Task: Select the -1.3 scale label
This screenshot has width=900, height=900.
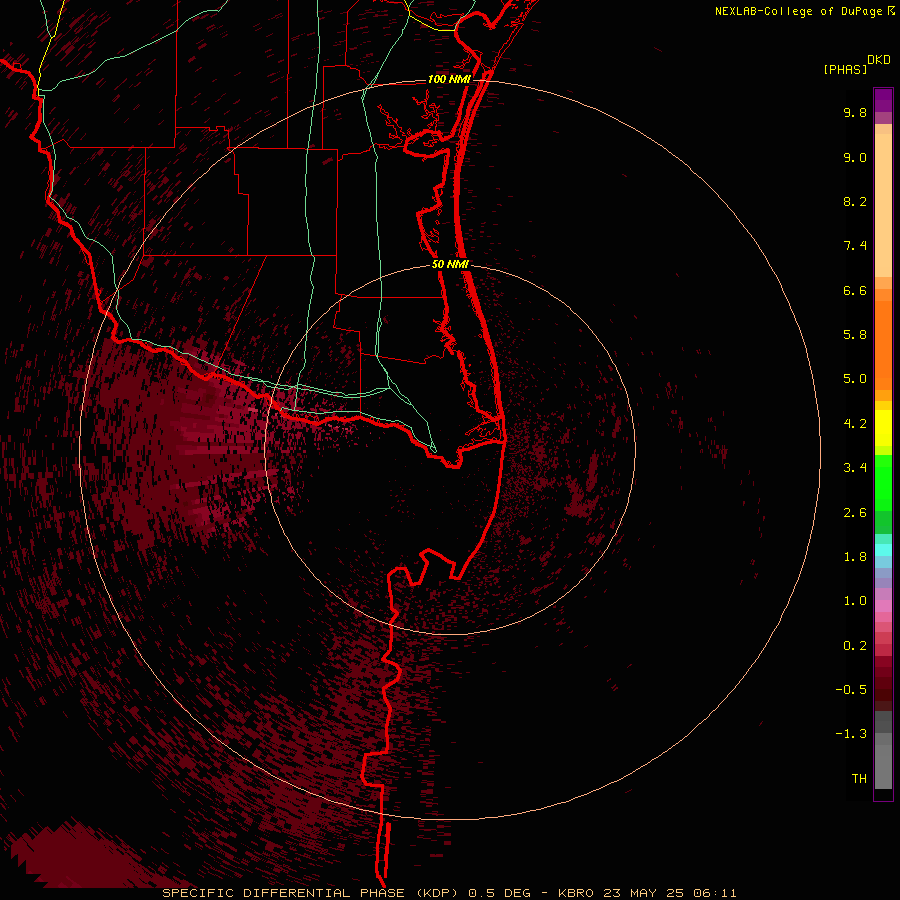Action: click(851, 734)
